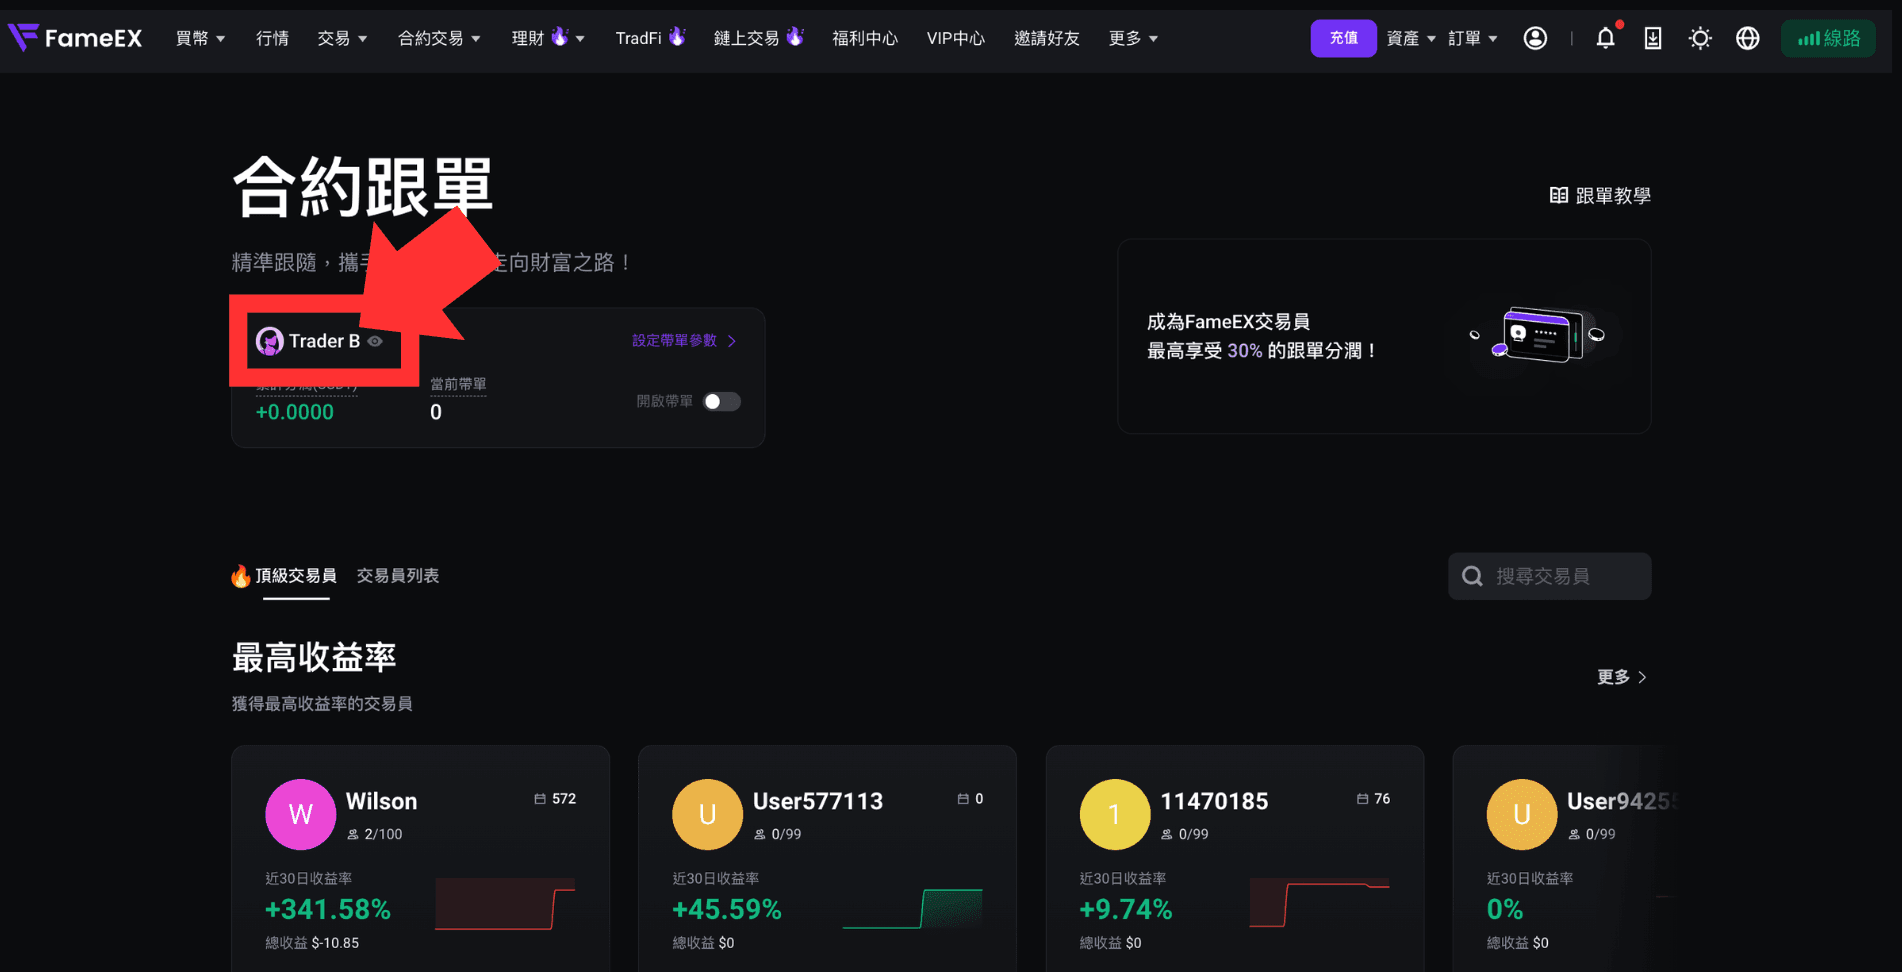Open 邀請好友 page
The image size is (1902, 972).
[x=1047, y=38]
